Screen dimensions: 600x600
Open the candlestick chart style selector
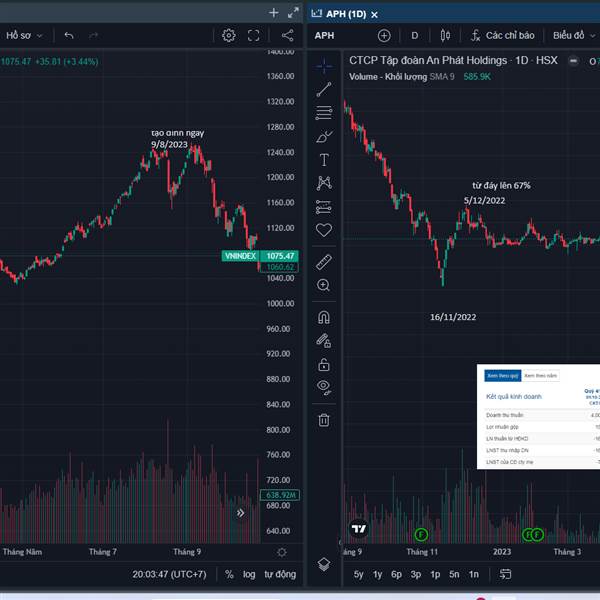tap(443, 35)
